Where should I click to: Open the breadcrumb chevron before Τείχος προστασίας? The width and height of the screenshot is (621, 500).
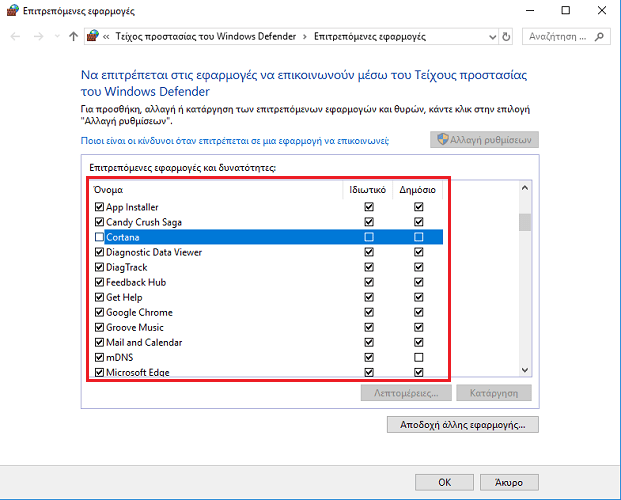(x=106, y=37)
